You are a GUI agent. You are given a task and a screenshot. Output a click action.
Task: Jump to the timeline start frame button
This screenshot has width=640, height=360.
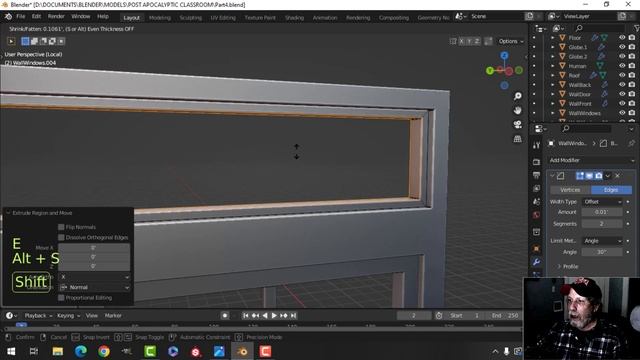click(245, 316)
